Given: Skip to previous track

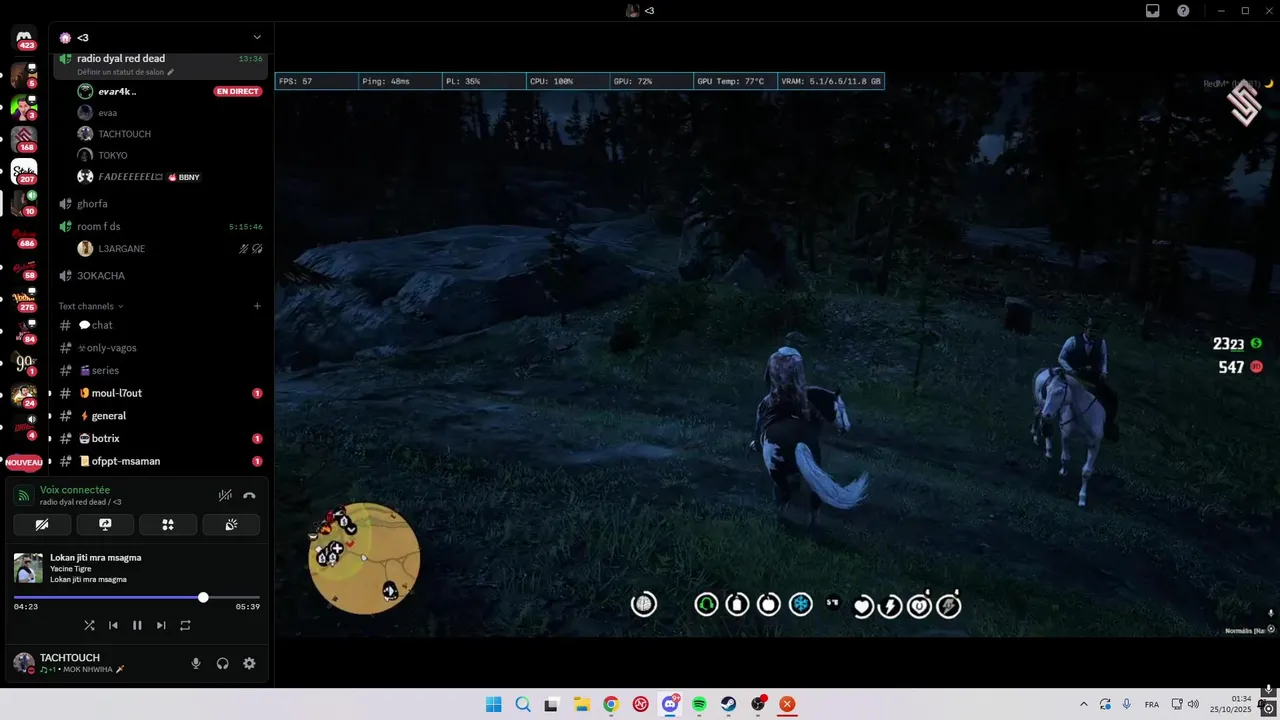Looking at the screenshot, I should [x=113, y=625].
